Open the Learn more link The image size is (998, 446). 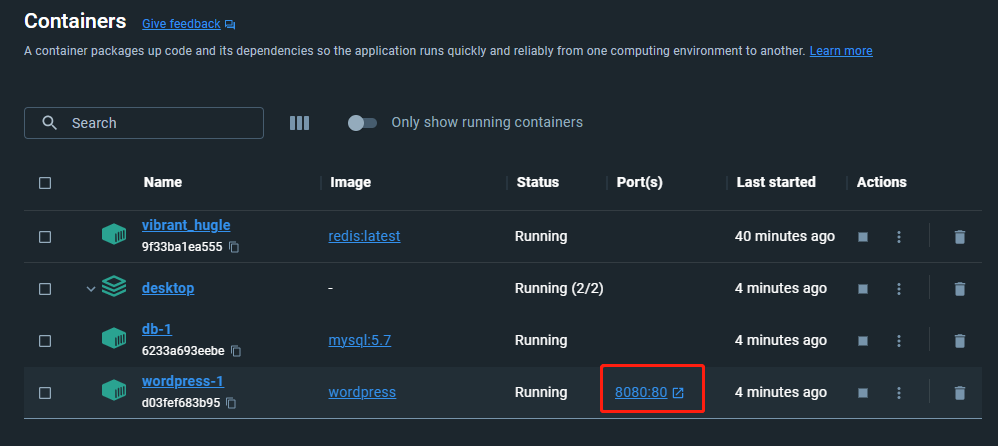pos(841,51)
